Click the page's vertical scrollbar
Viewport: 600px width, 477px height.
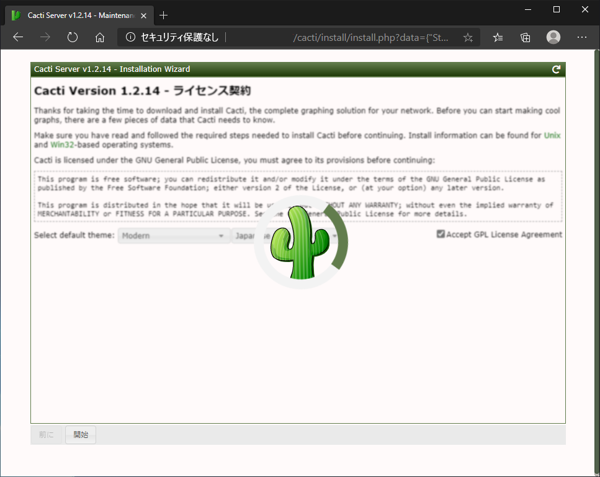(597, 260)
